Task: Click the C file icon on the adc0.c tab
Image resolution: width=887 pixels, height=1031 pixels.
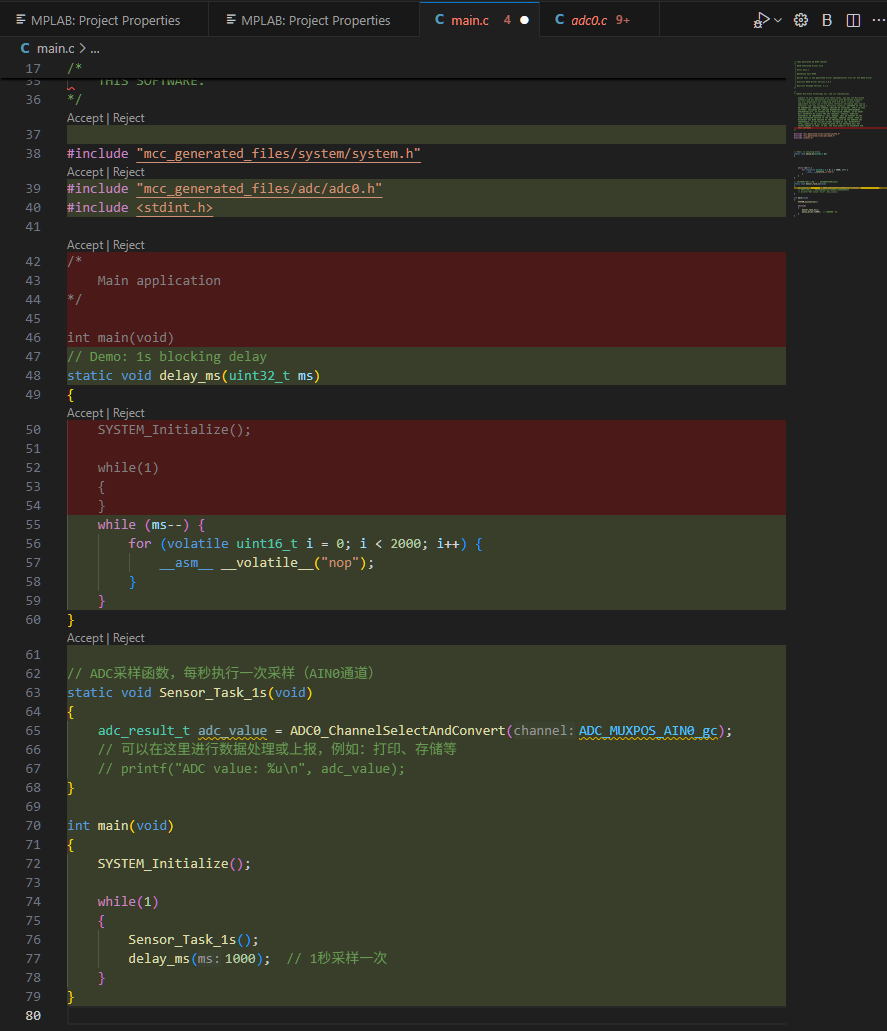Action: [x=560, y=20]
